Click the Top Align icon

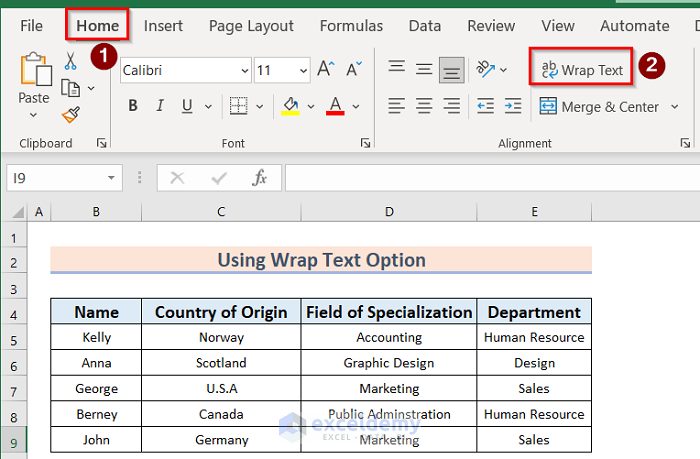click(397, 69)
